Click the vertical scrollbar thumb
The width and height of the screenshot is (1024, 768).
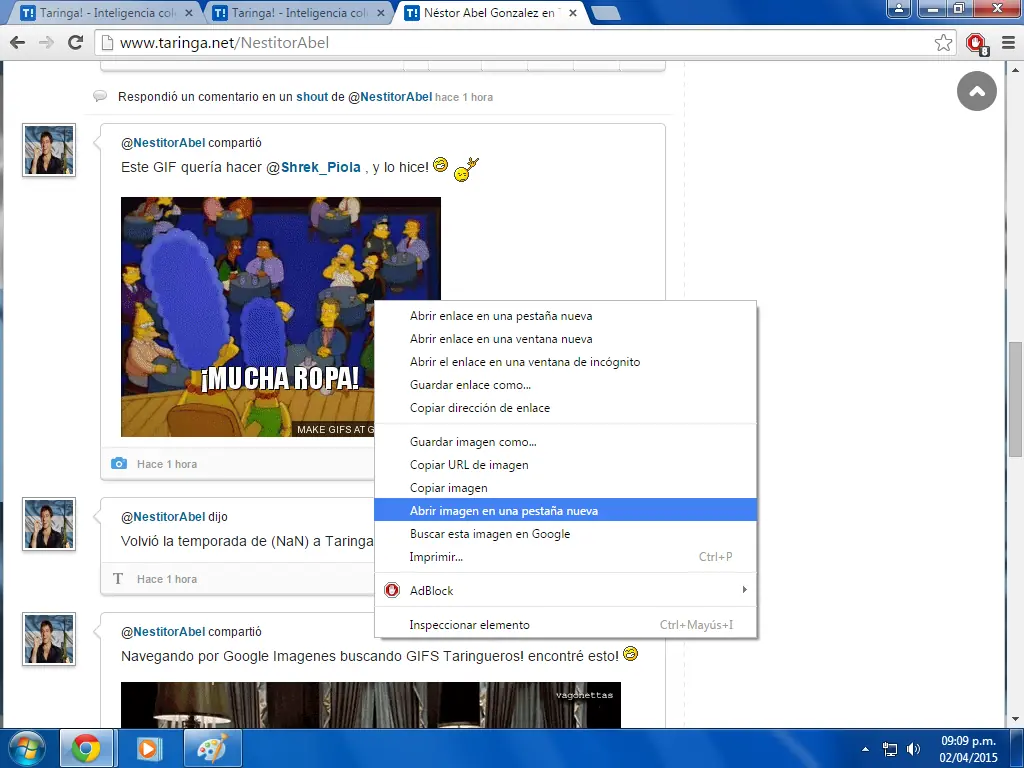1015,399
